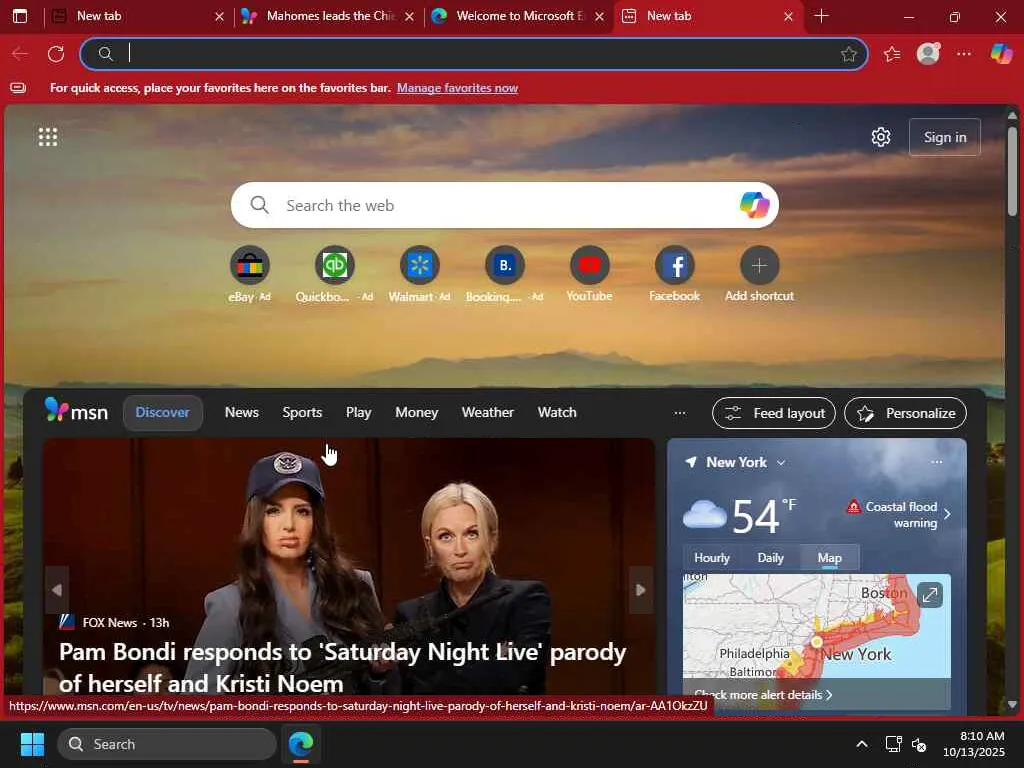The width and height of the screenshot is (1024, 768).
Task: Click the Windows taskbar Search box
Action: coord(167,744)
